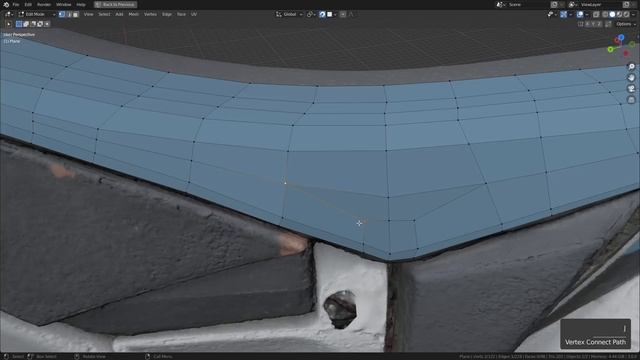Click the new scene icon
The height and width of the screenshot is (360, 640).
(x=554, y=4)
